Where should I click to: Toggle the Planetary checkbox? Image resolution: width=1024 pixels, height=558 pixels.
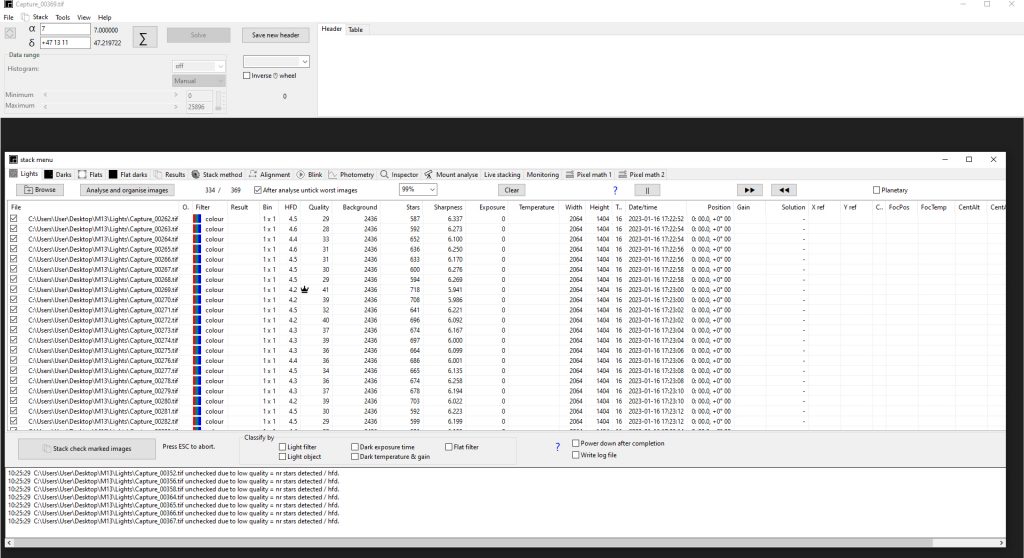coord(876,190)
